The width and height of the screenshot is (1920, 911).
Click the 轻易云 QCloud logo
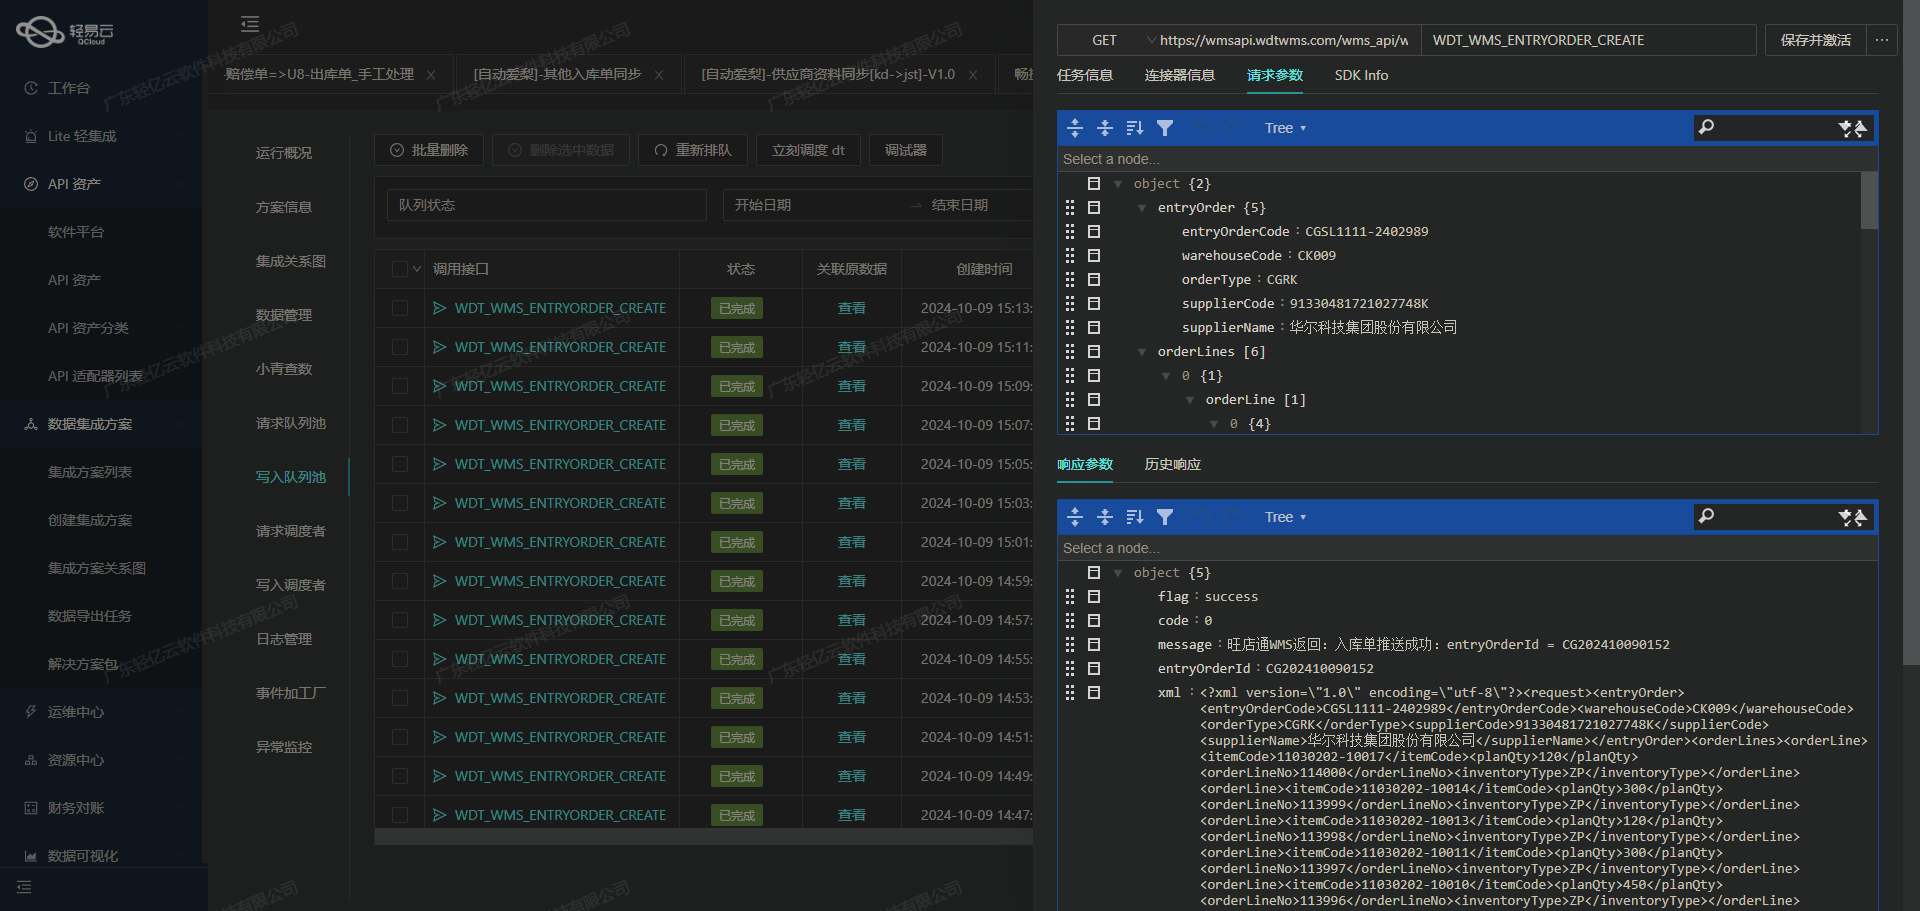tap(66, 32)
